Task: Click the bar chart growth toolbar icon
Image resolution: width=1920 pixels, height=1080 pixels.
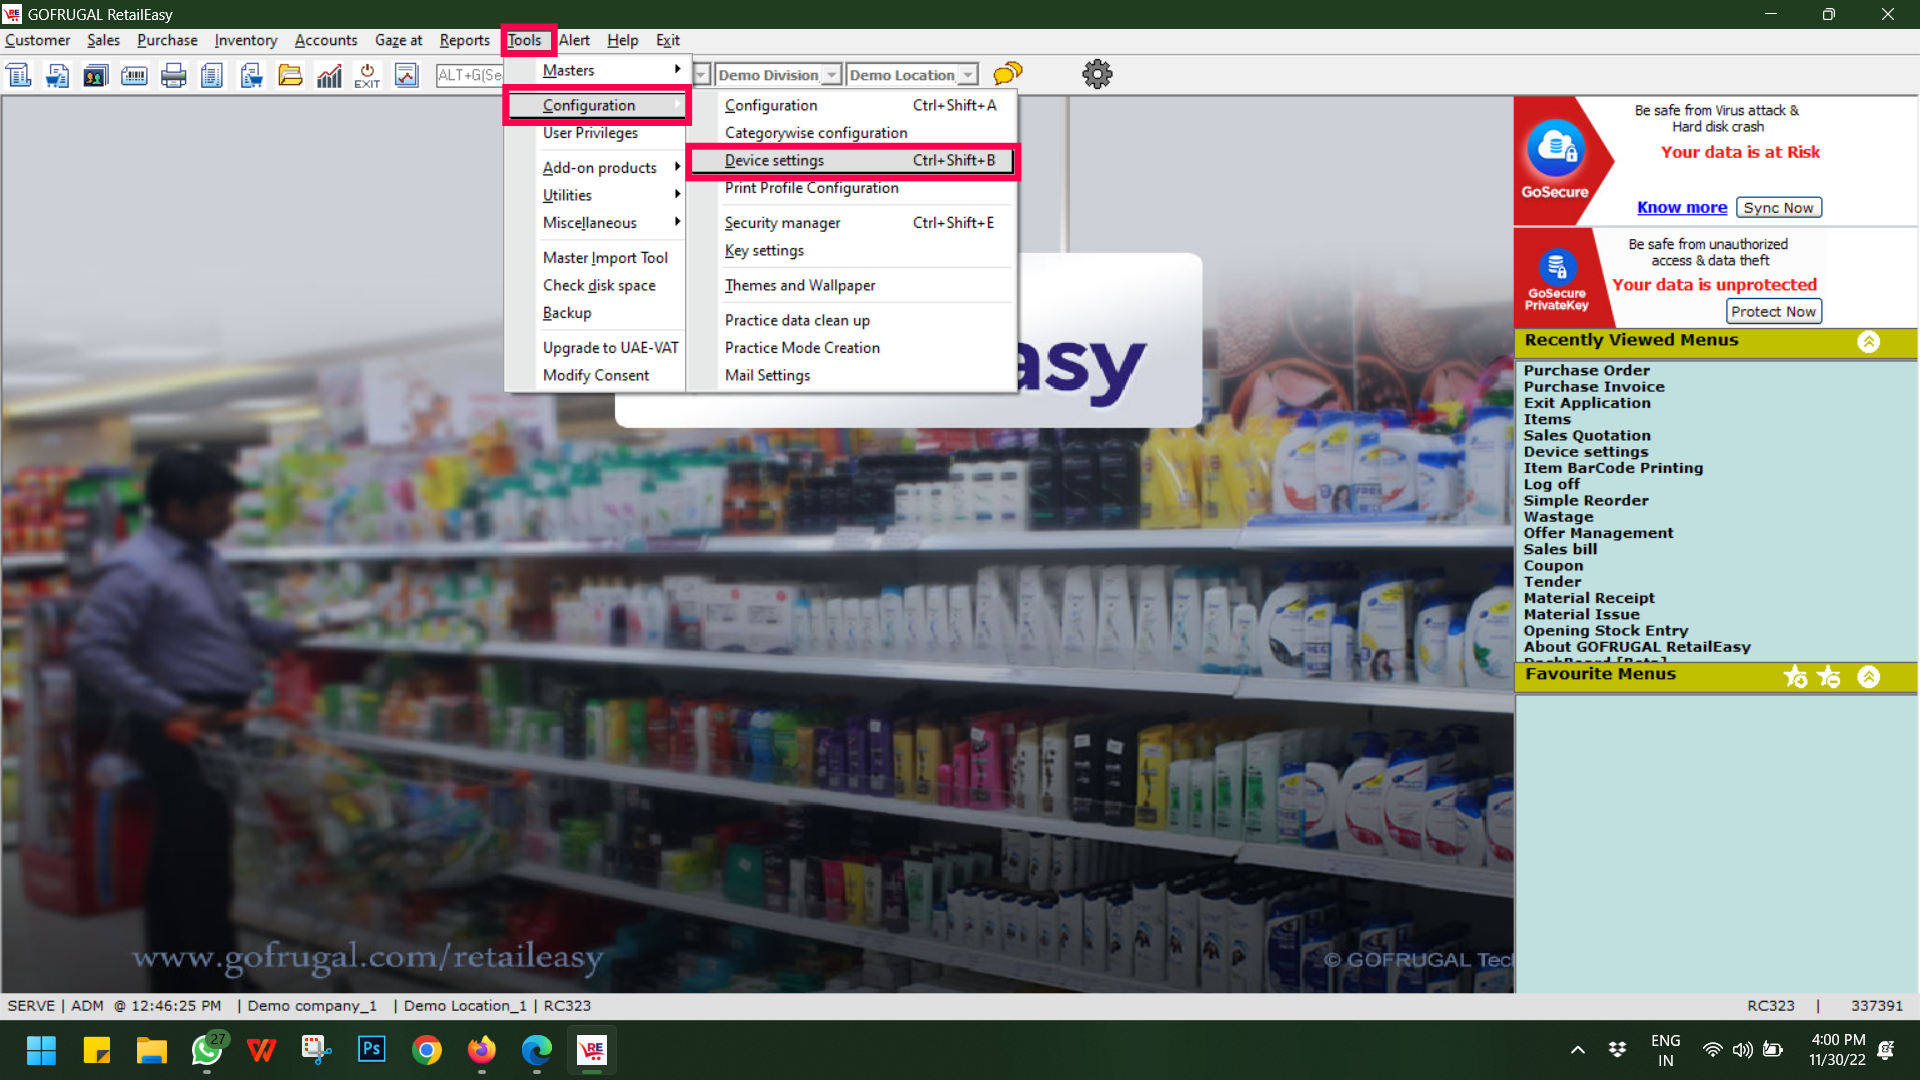Action: 329,75
